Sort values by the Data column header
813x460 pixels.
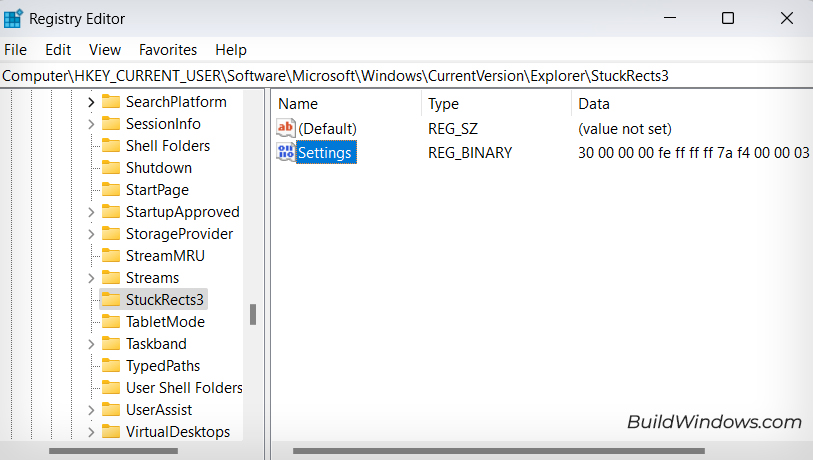point(692,104)
